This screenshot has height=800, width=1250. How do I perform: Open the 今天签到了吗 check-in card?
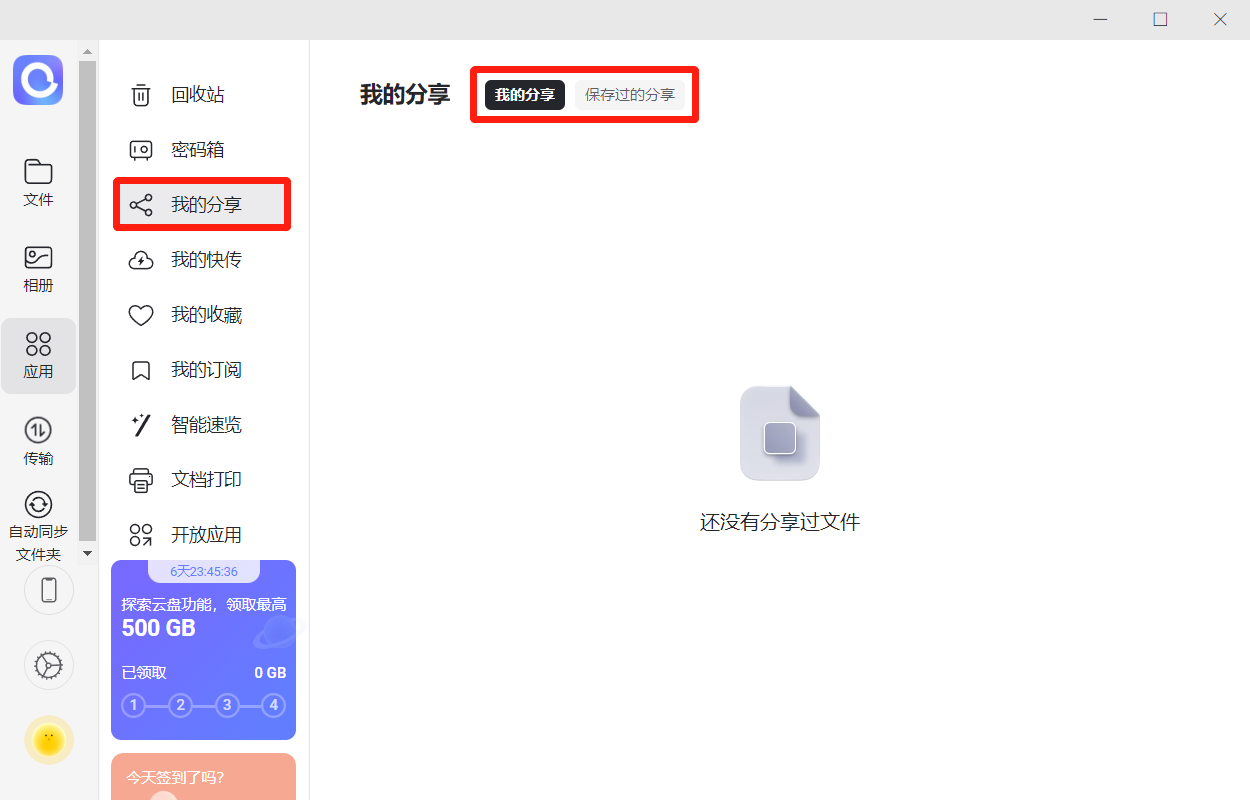[x=203, y=776]
